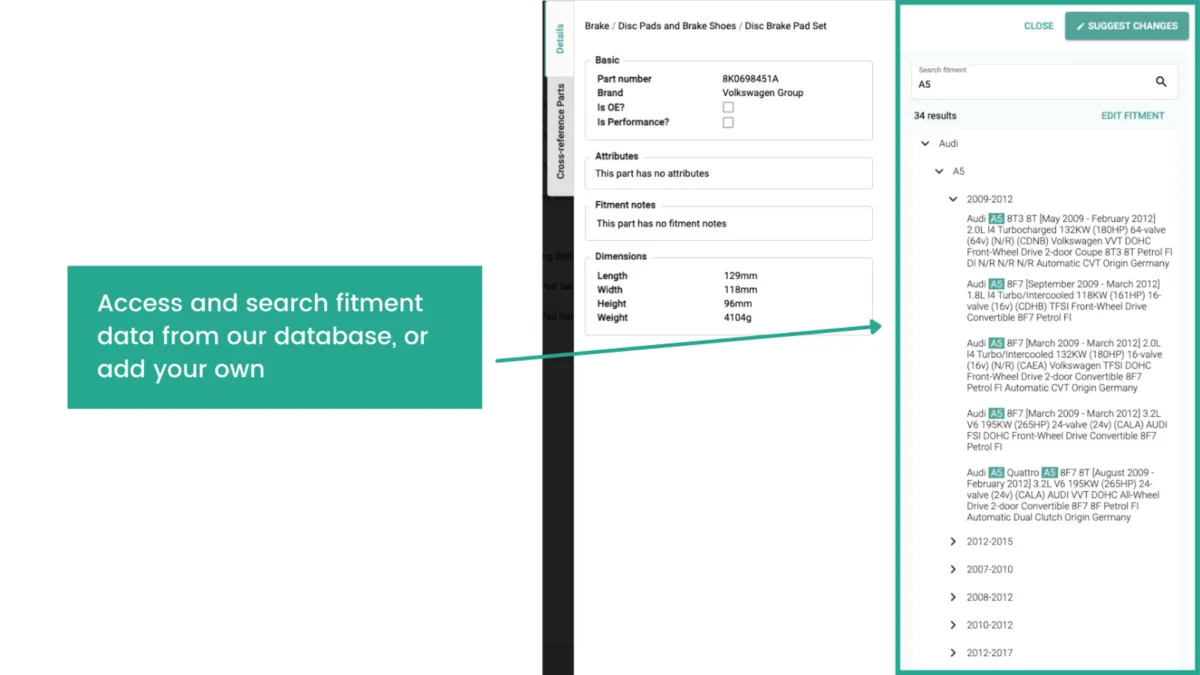This screenshot has height=675, width=1200.
Task: Expand the 2008-2012 year range
Action: click(953, 598)
